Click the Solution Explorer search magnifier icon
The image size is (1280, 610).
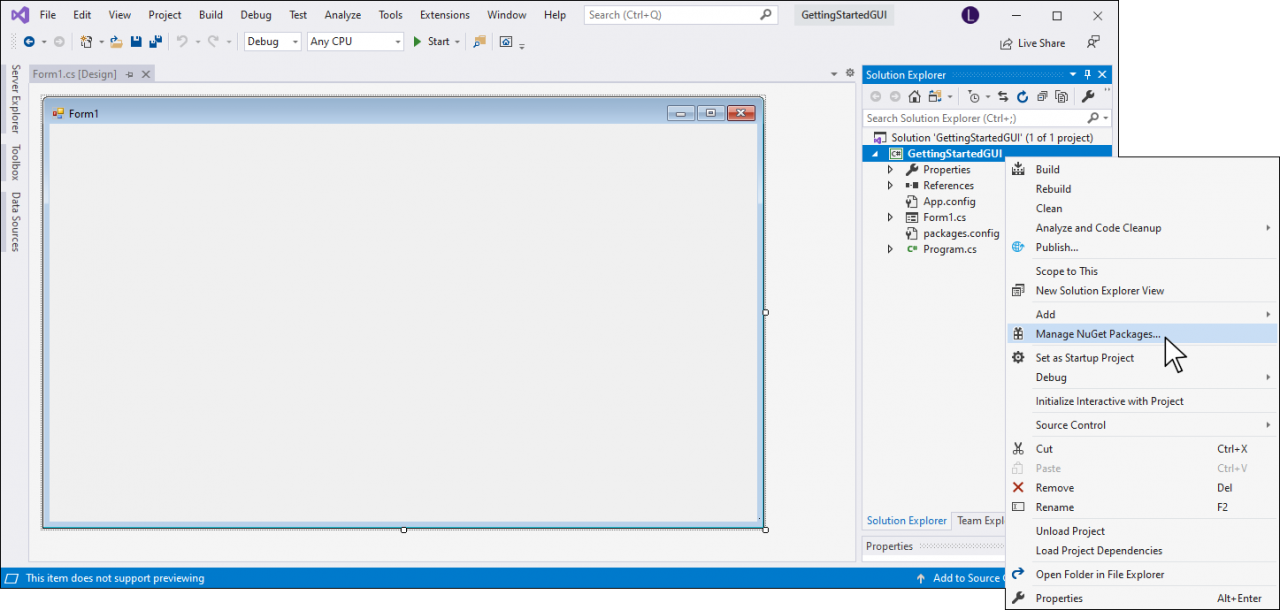pos(1093,118)
